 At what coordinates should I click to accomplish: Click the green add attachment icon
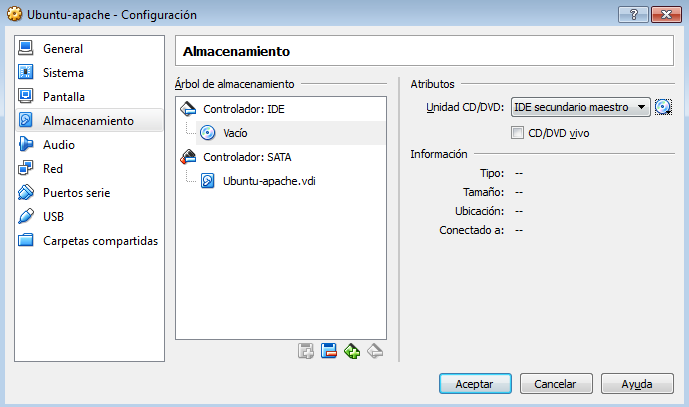[x=352, y=351]
